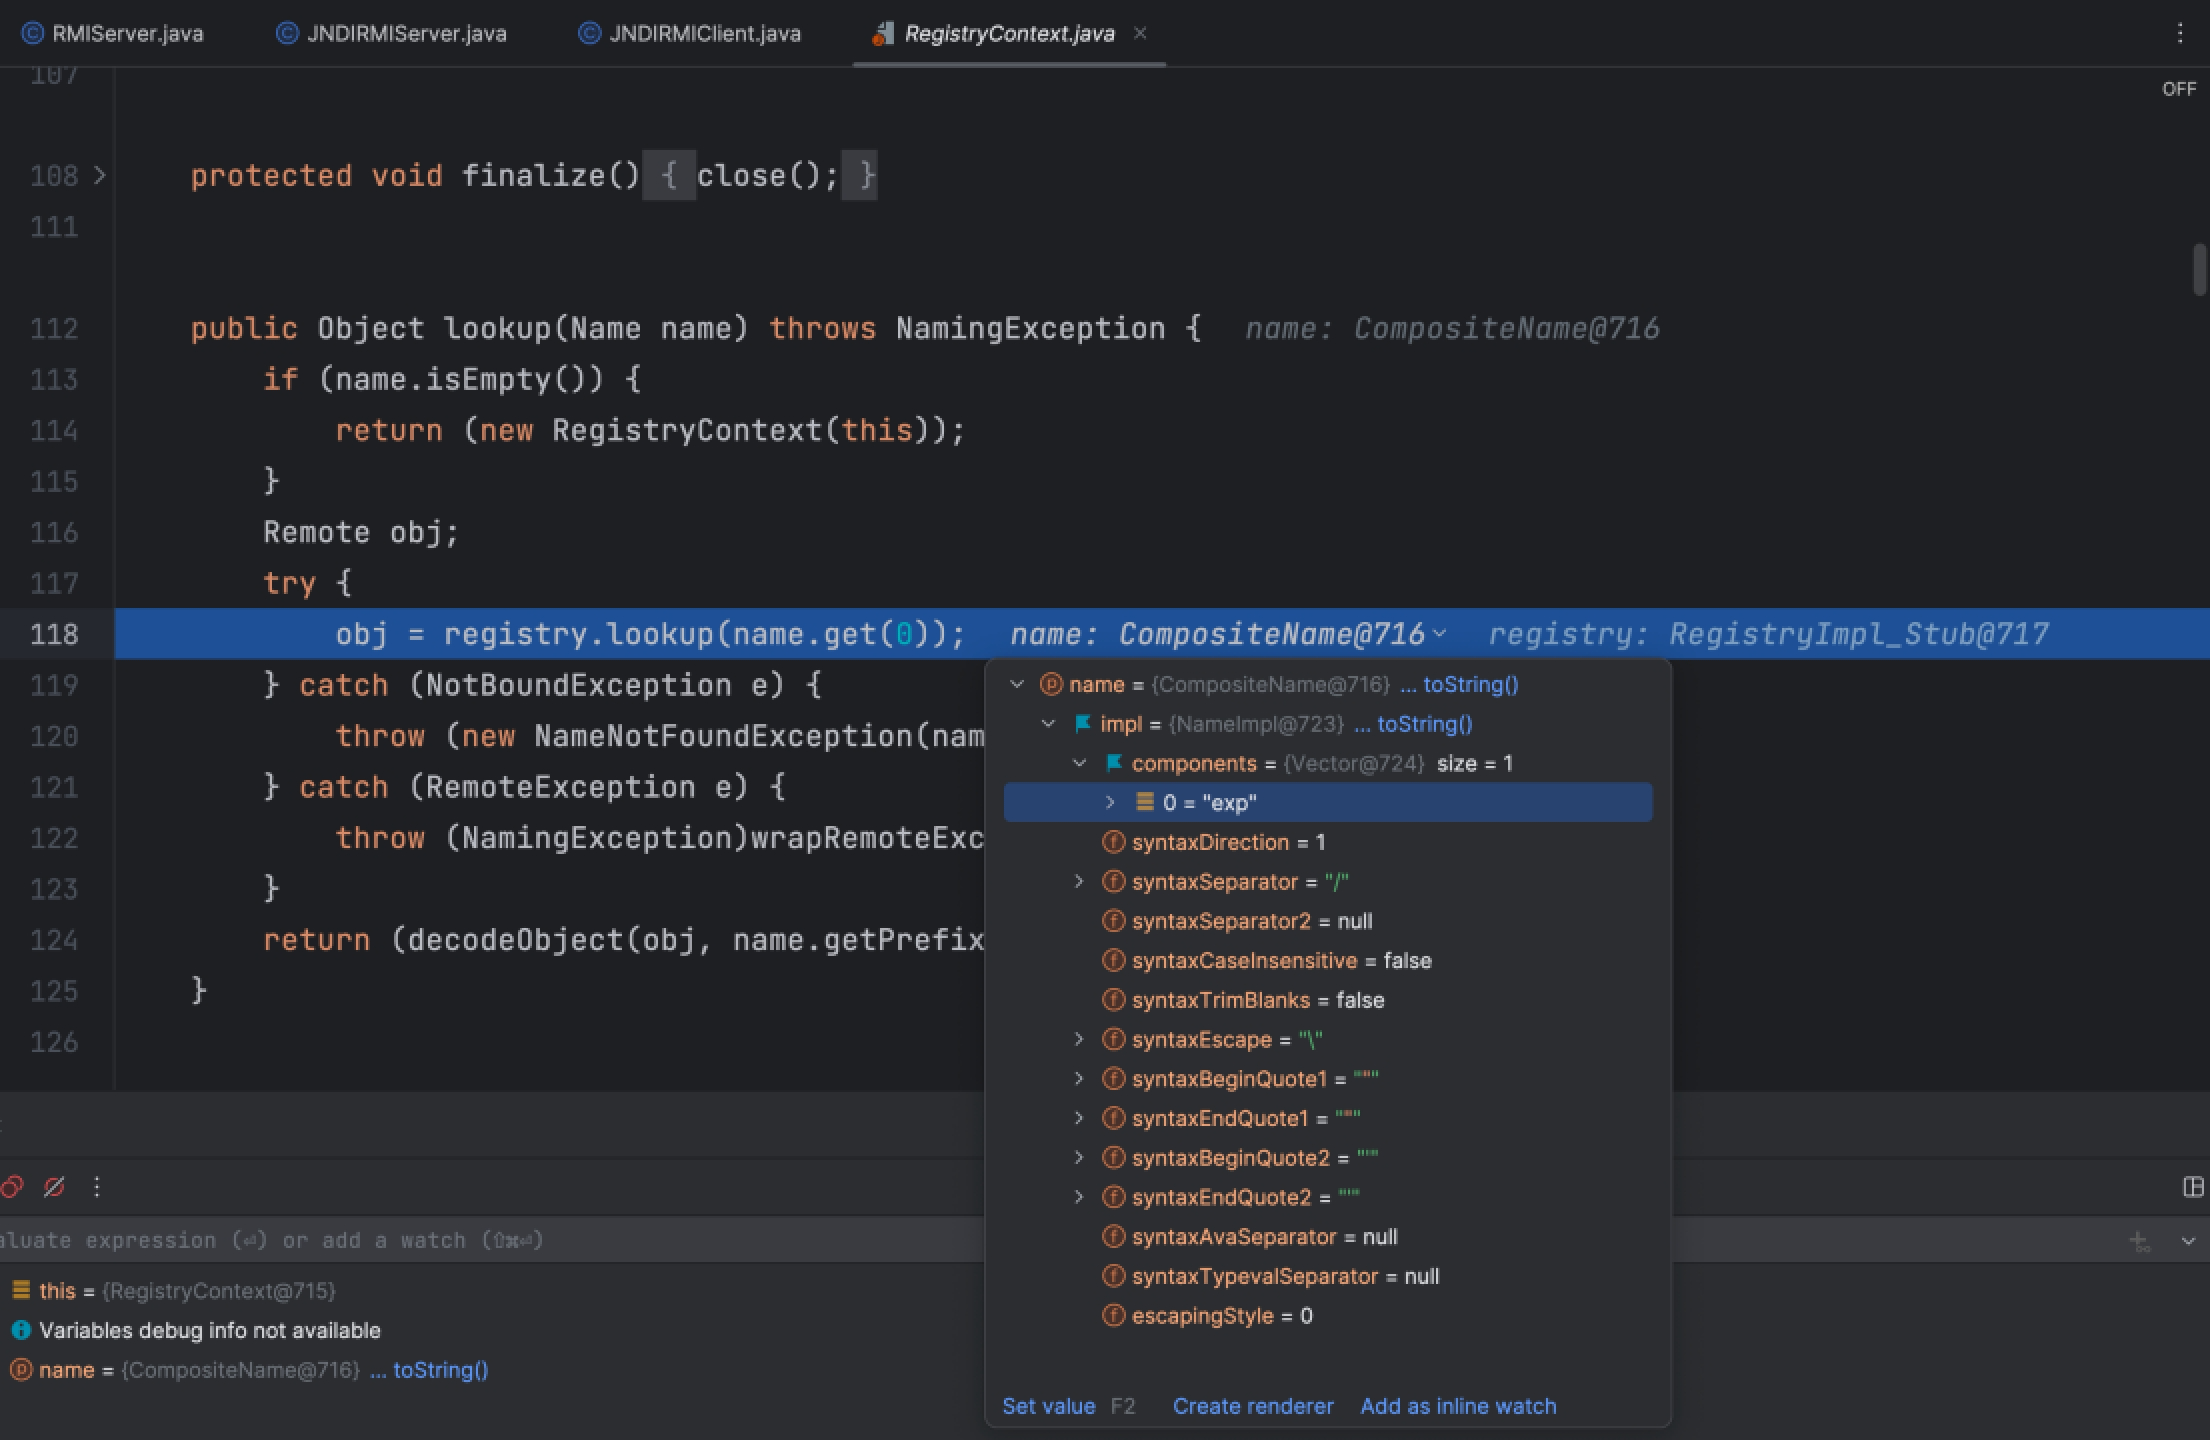Activate the RegistryContext.java tab
The image size is (2210, 1440).
1009,33
